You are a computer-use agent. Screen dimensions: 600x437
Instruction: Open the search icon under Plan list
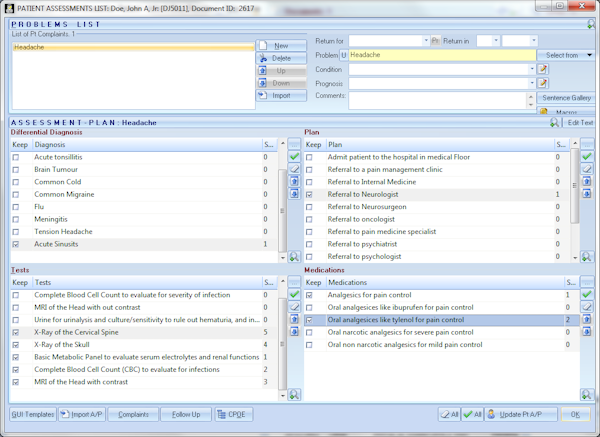[x=587, y=256]
